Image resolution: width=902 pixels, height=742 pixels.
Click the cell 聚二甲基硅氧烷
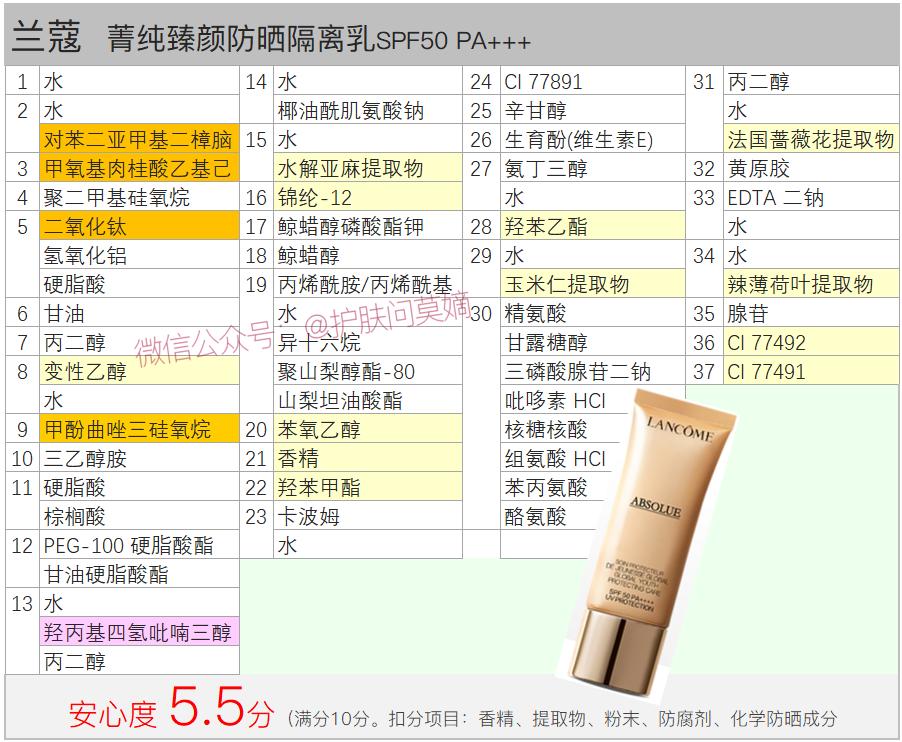pyautogui.click(x=139, y=197)
